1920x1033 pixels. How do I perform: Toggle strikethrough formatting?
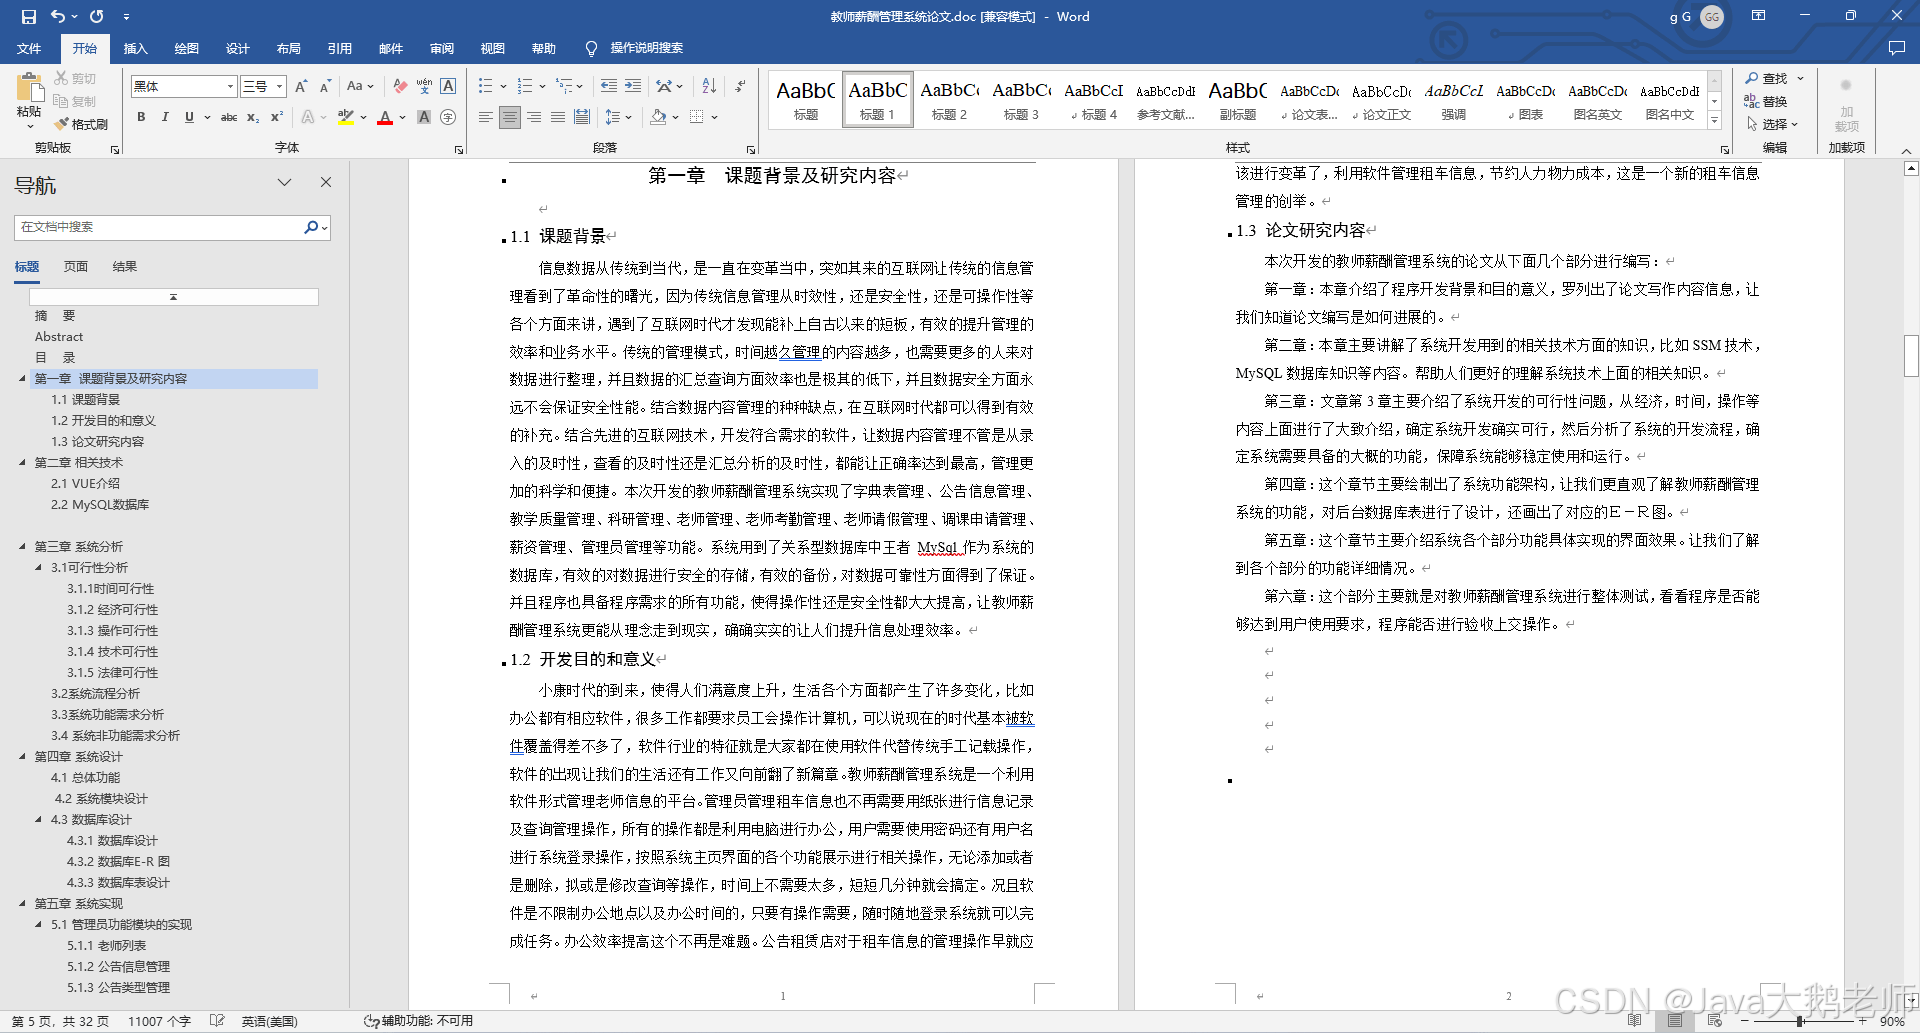229,118
